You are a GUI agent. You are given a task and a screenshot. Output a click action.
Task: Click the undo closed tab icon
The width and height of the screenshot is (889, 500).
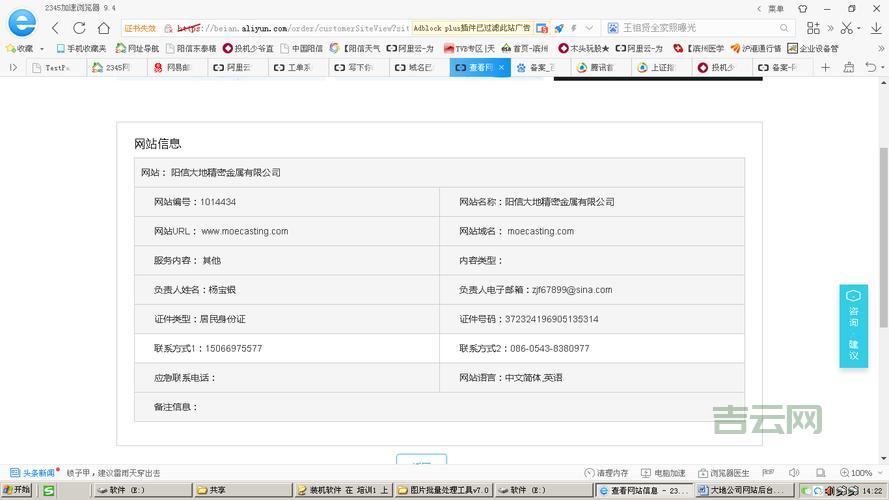pyautogui.click(x=870, y=67)
